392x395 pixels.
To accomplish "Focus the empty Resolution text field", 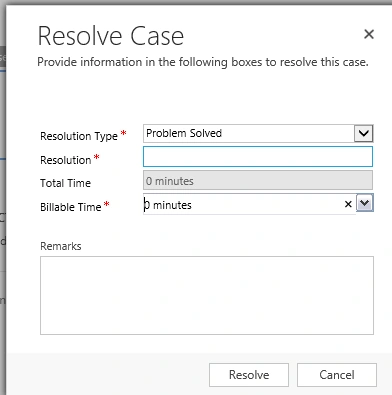I will [x=258, y=157].
